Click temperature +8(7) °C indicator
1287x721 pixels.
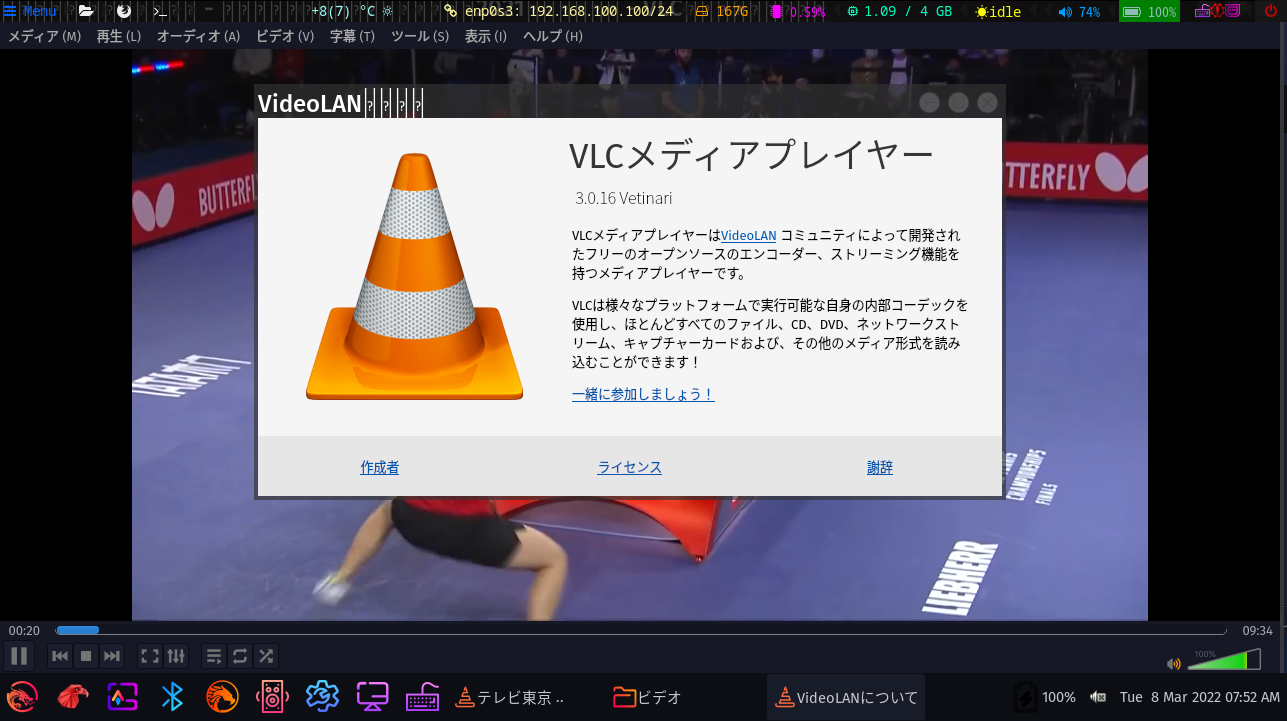click(x=352, y=12)
